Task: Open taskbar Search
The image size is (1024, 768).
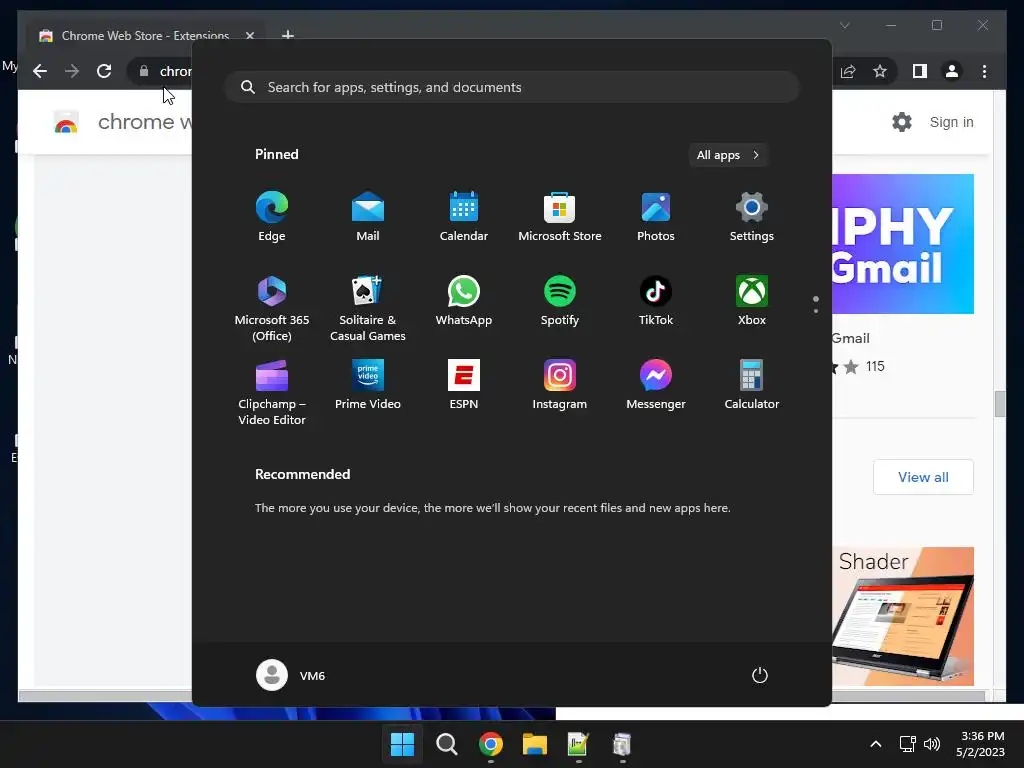Action: coord(447,744)
